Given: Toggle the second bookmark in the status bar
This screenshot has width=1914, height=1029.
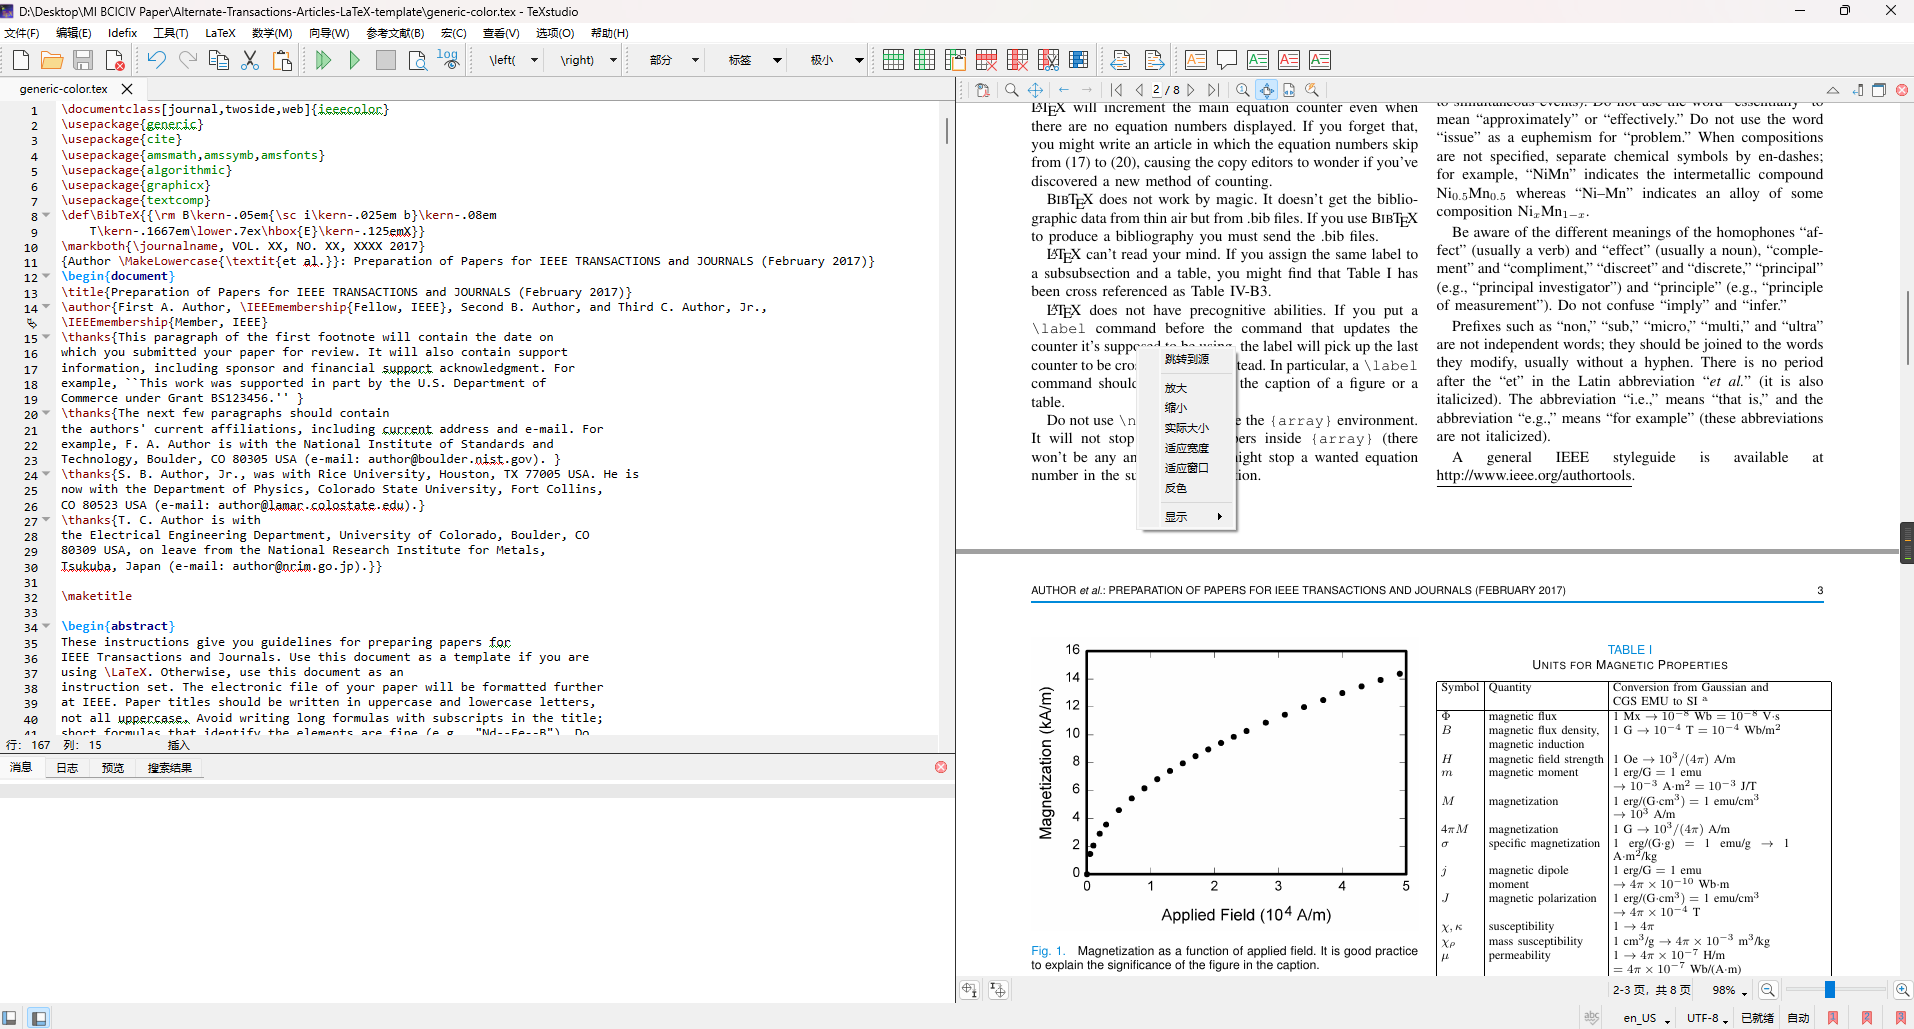Looking at the screenshot, I should (1867, 1018).
